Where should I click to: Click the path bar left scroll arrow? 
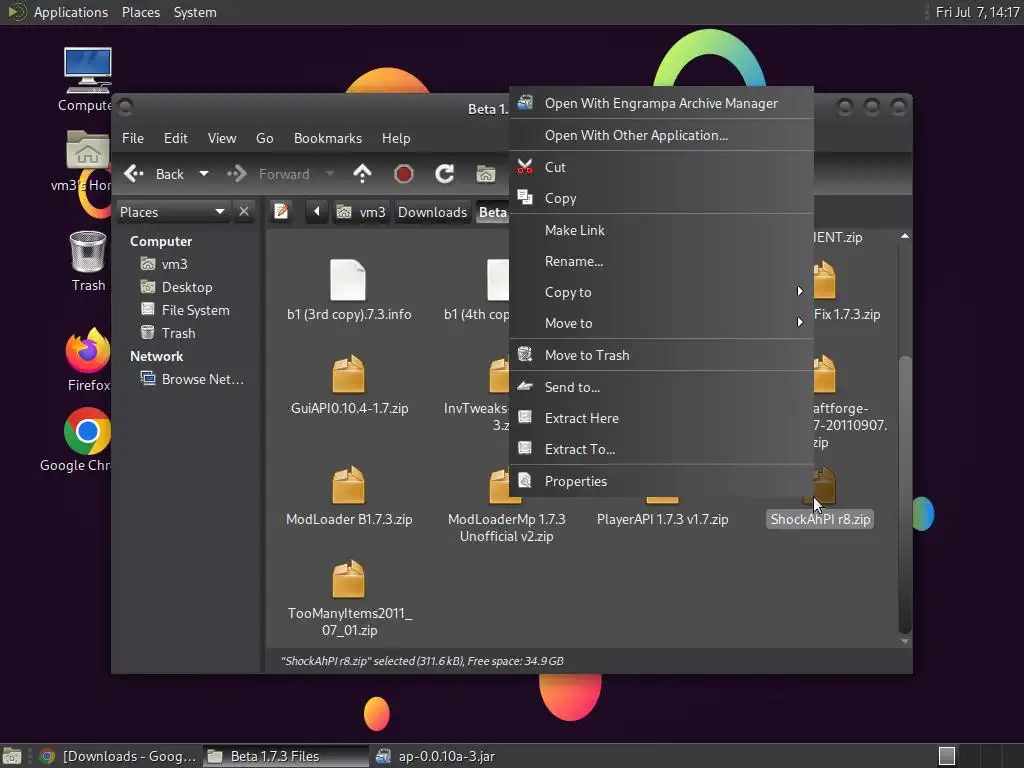coord(317,212)
